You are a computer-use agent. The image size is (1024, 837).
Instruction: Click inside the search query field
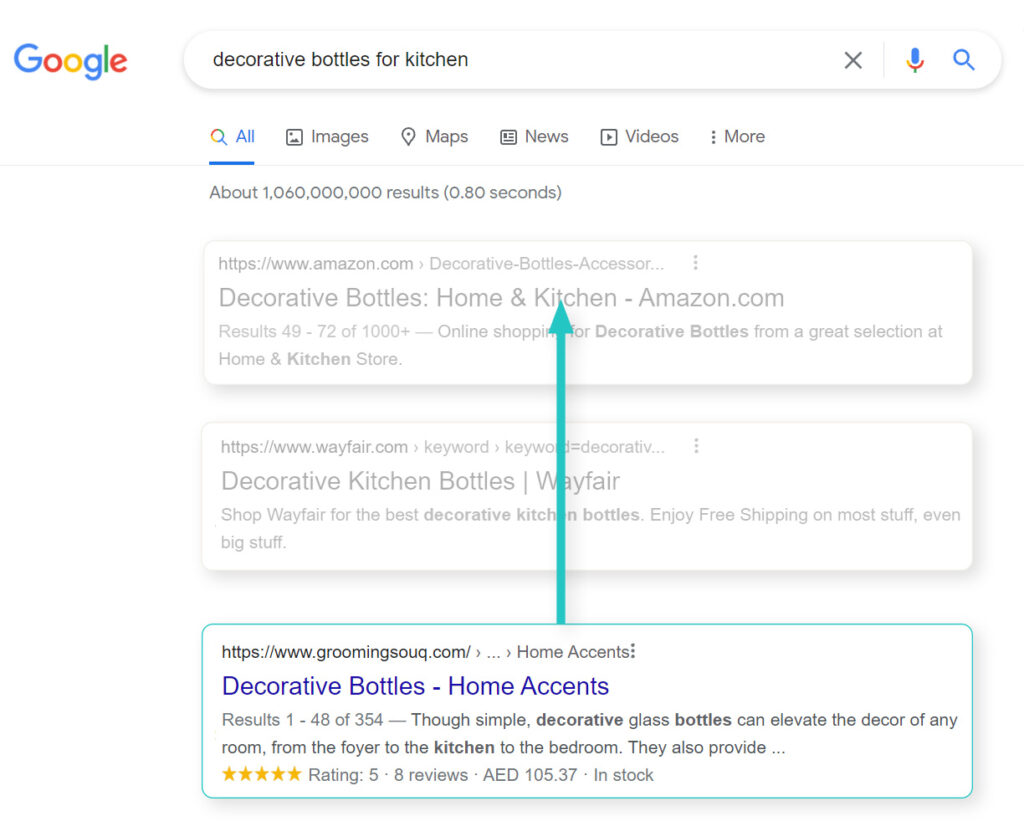click(x=500, y=60)
